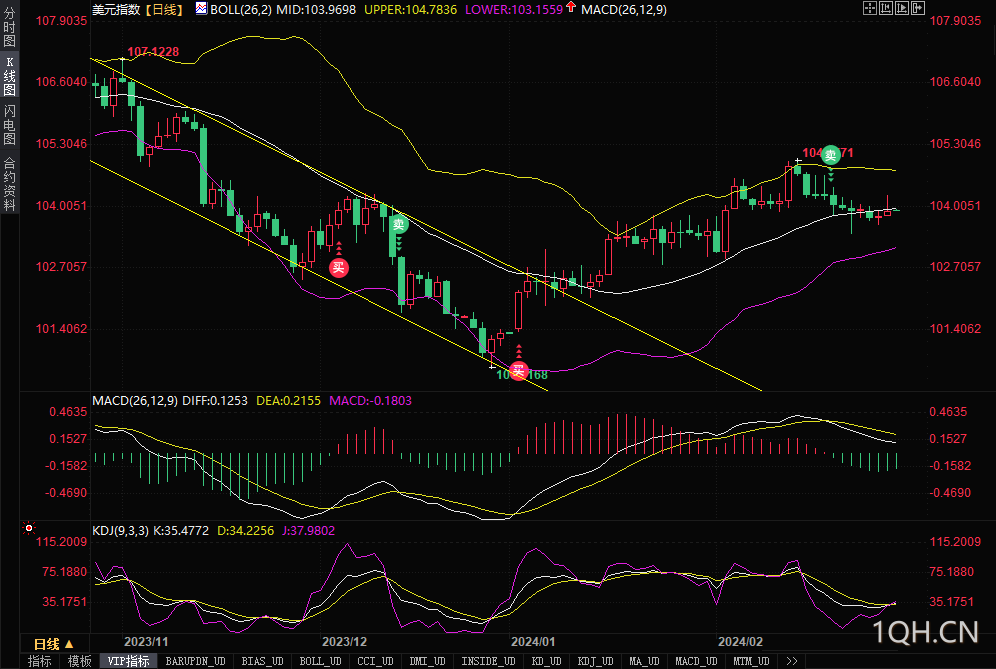Click the DIFF:0.1253 value
Image resolution: width=996 pixels, height=669 pixels.
pyautogui.click(x=215, y=401)
